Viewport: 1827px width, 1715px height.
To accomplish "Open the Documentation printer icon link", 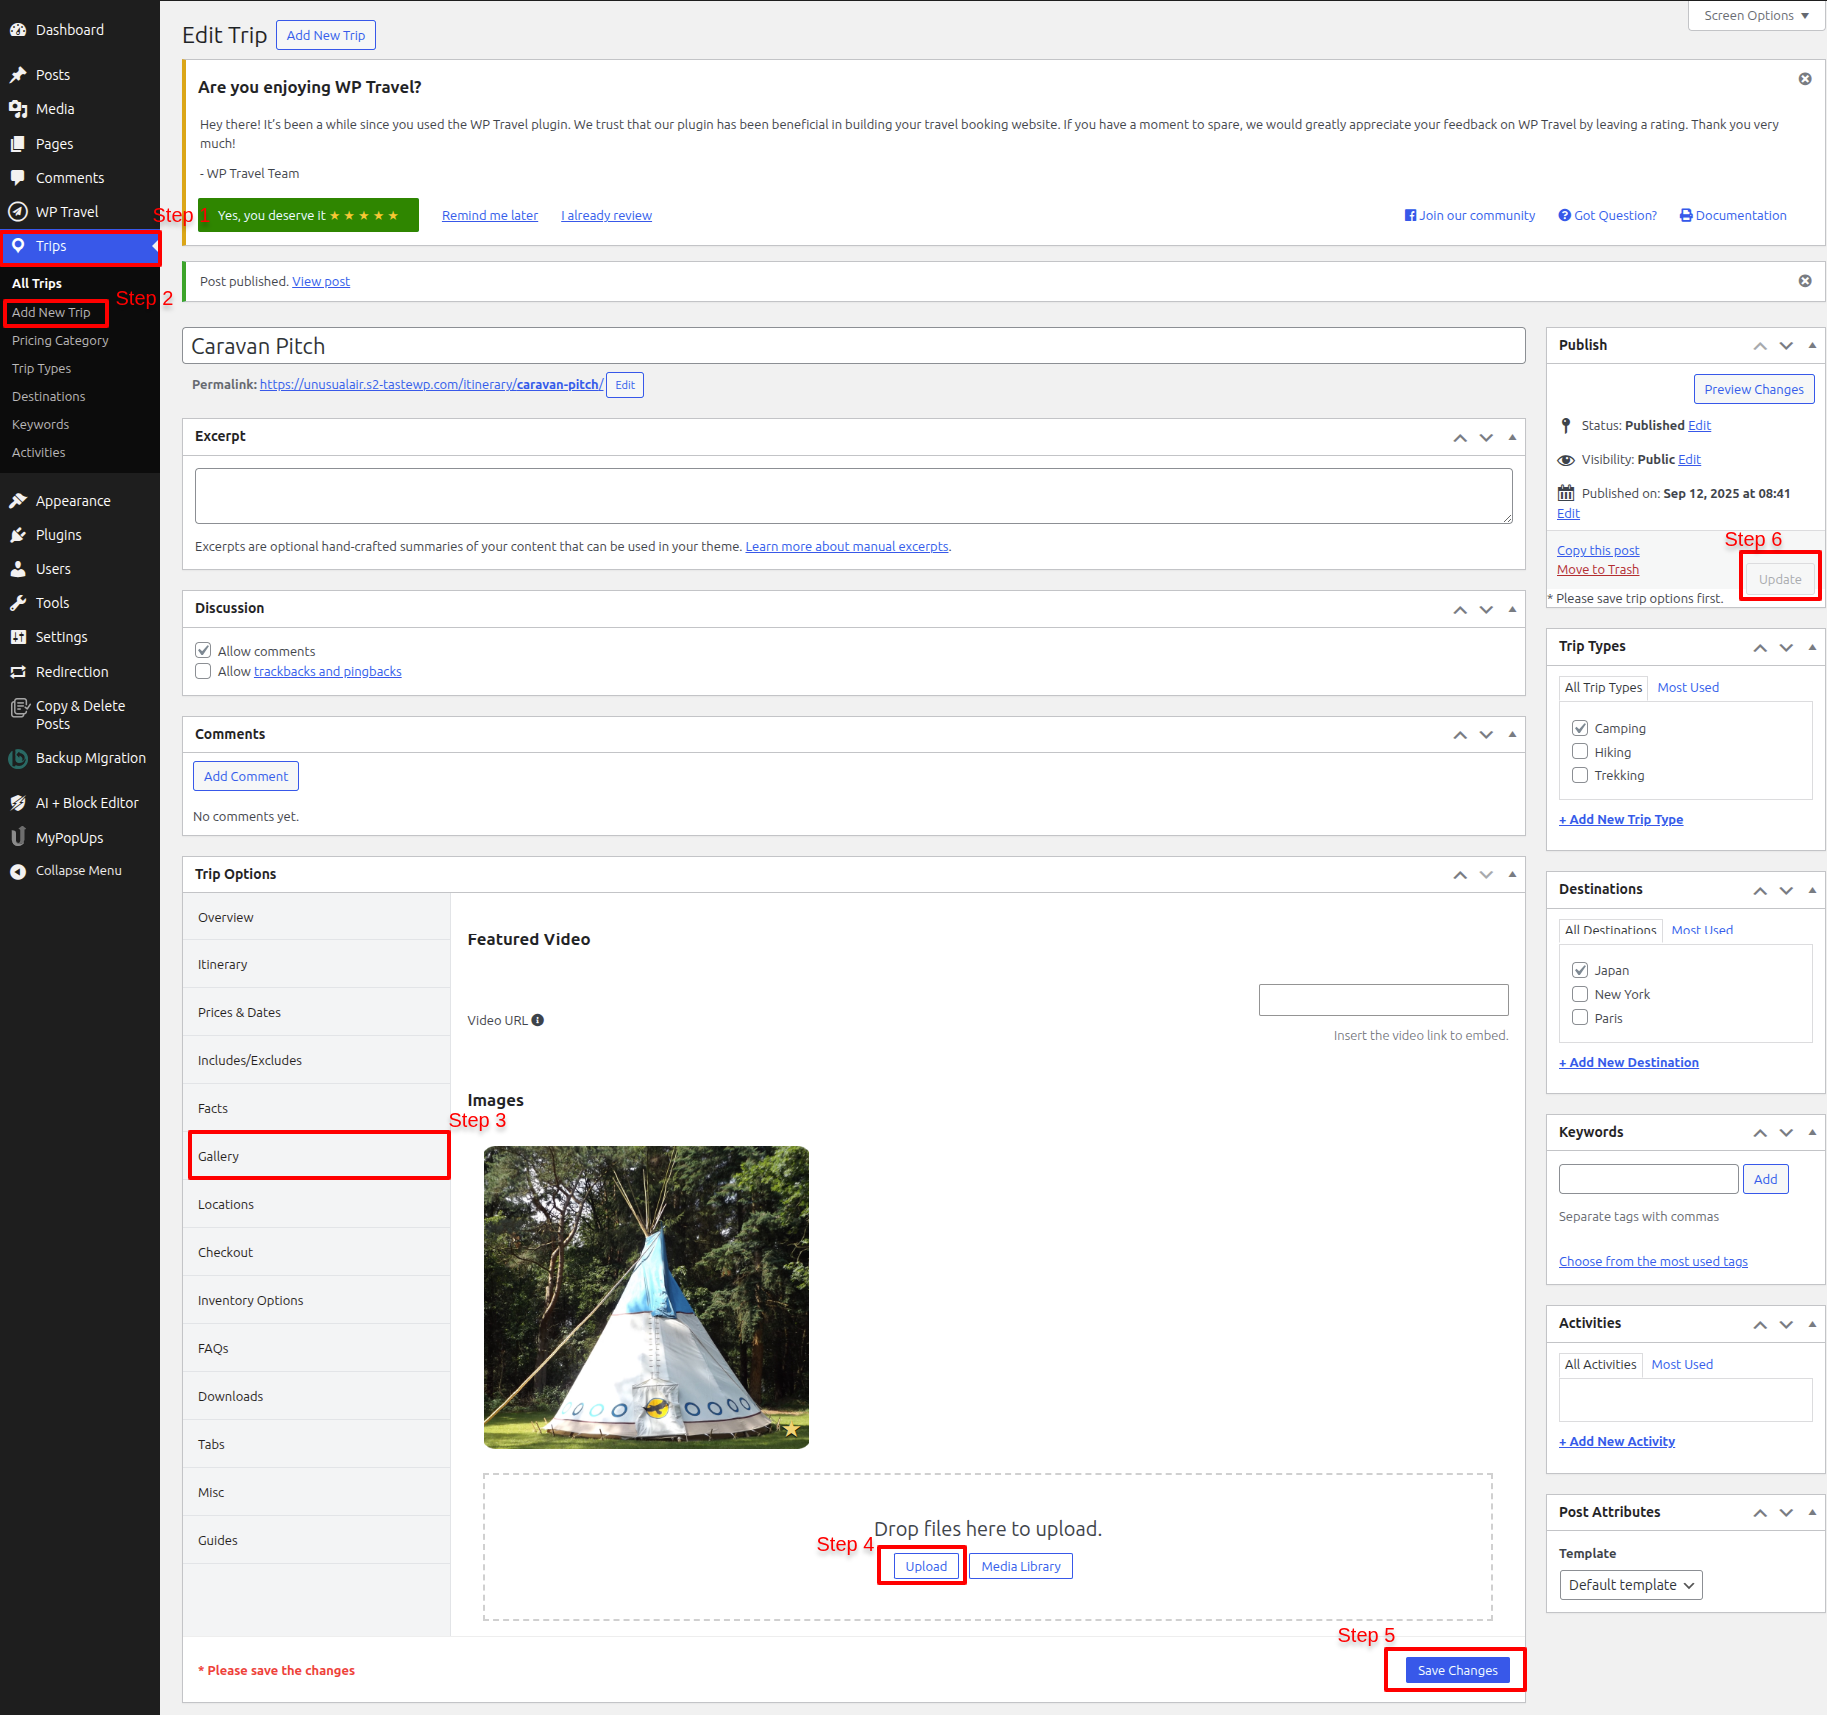I will [1733, 215].
